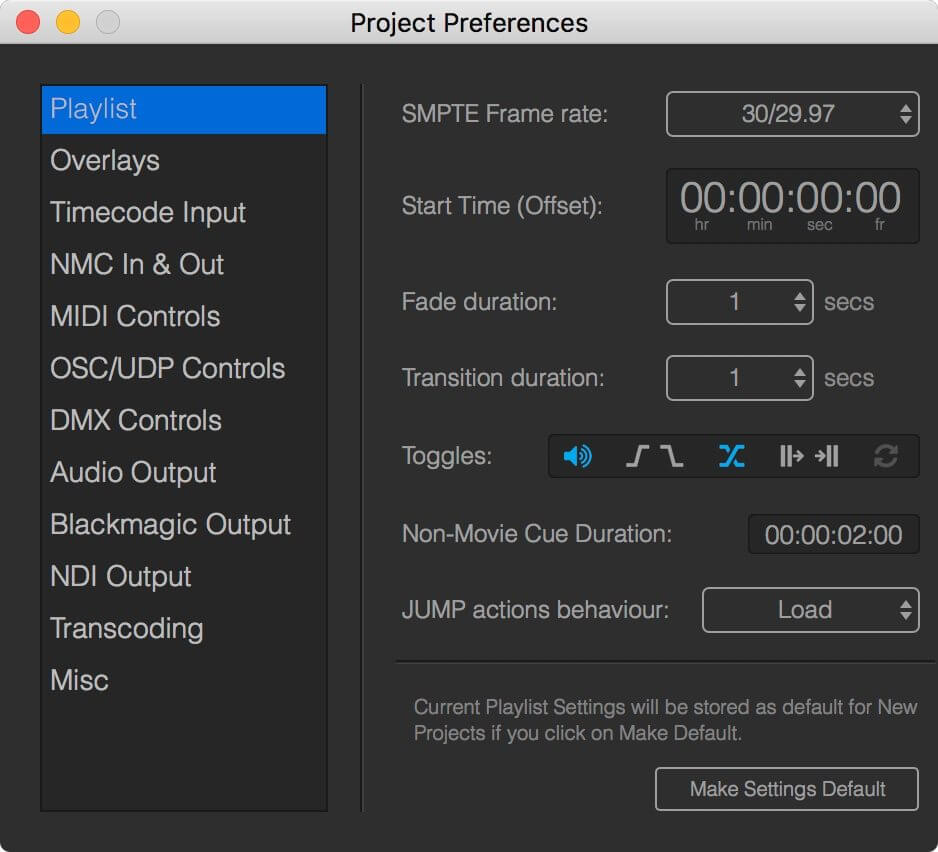Open the Transcoding section
This screenshot has height=852, width=938.
click(x=184, y=629)
